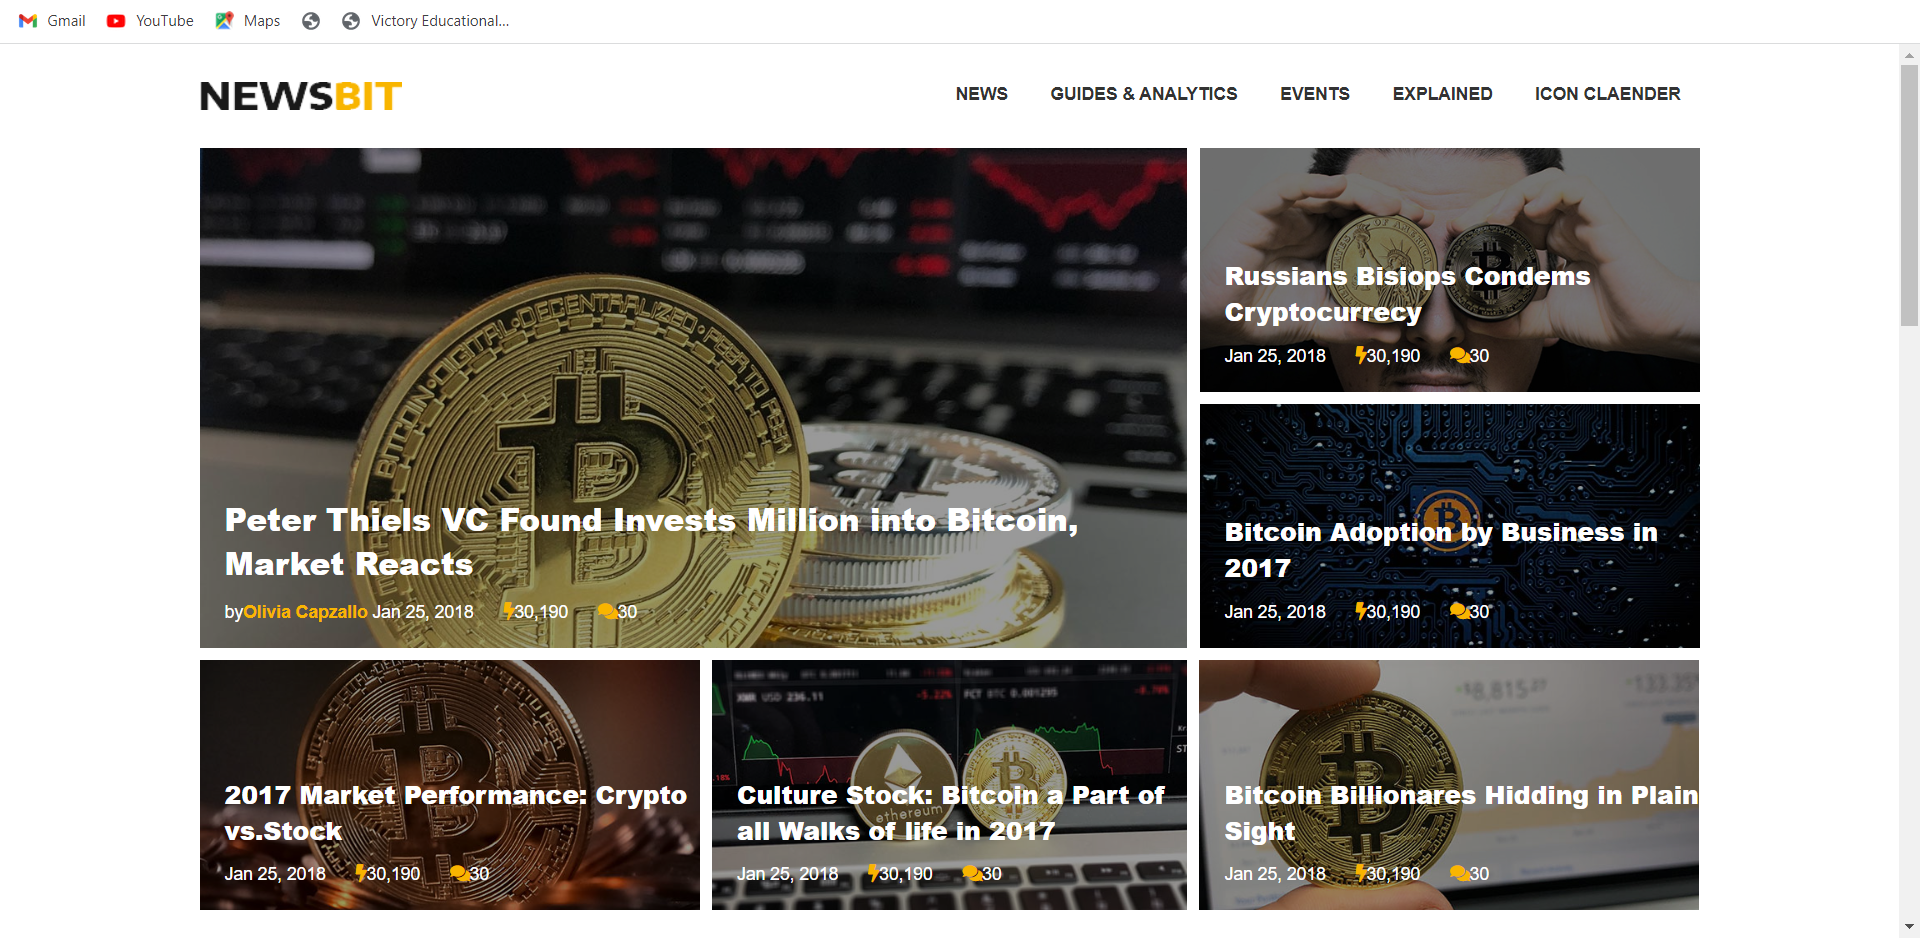Open author link Olivia Capzallo
The height and width of the screenshot is (938, 1920).
[x=305, y=611]
